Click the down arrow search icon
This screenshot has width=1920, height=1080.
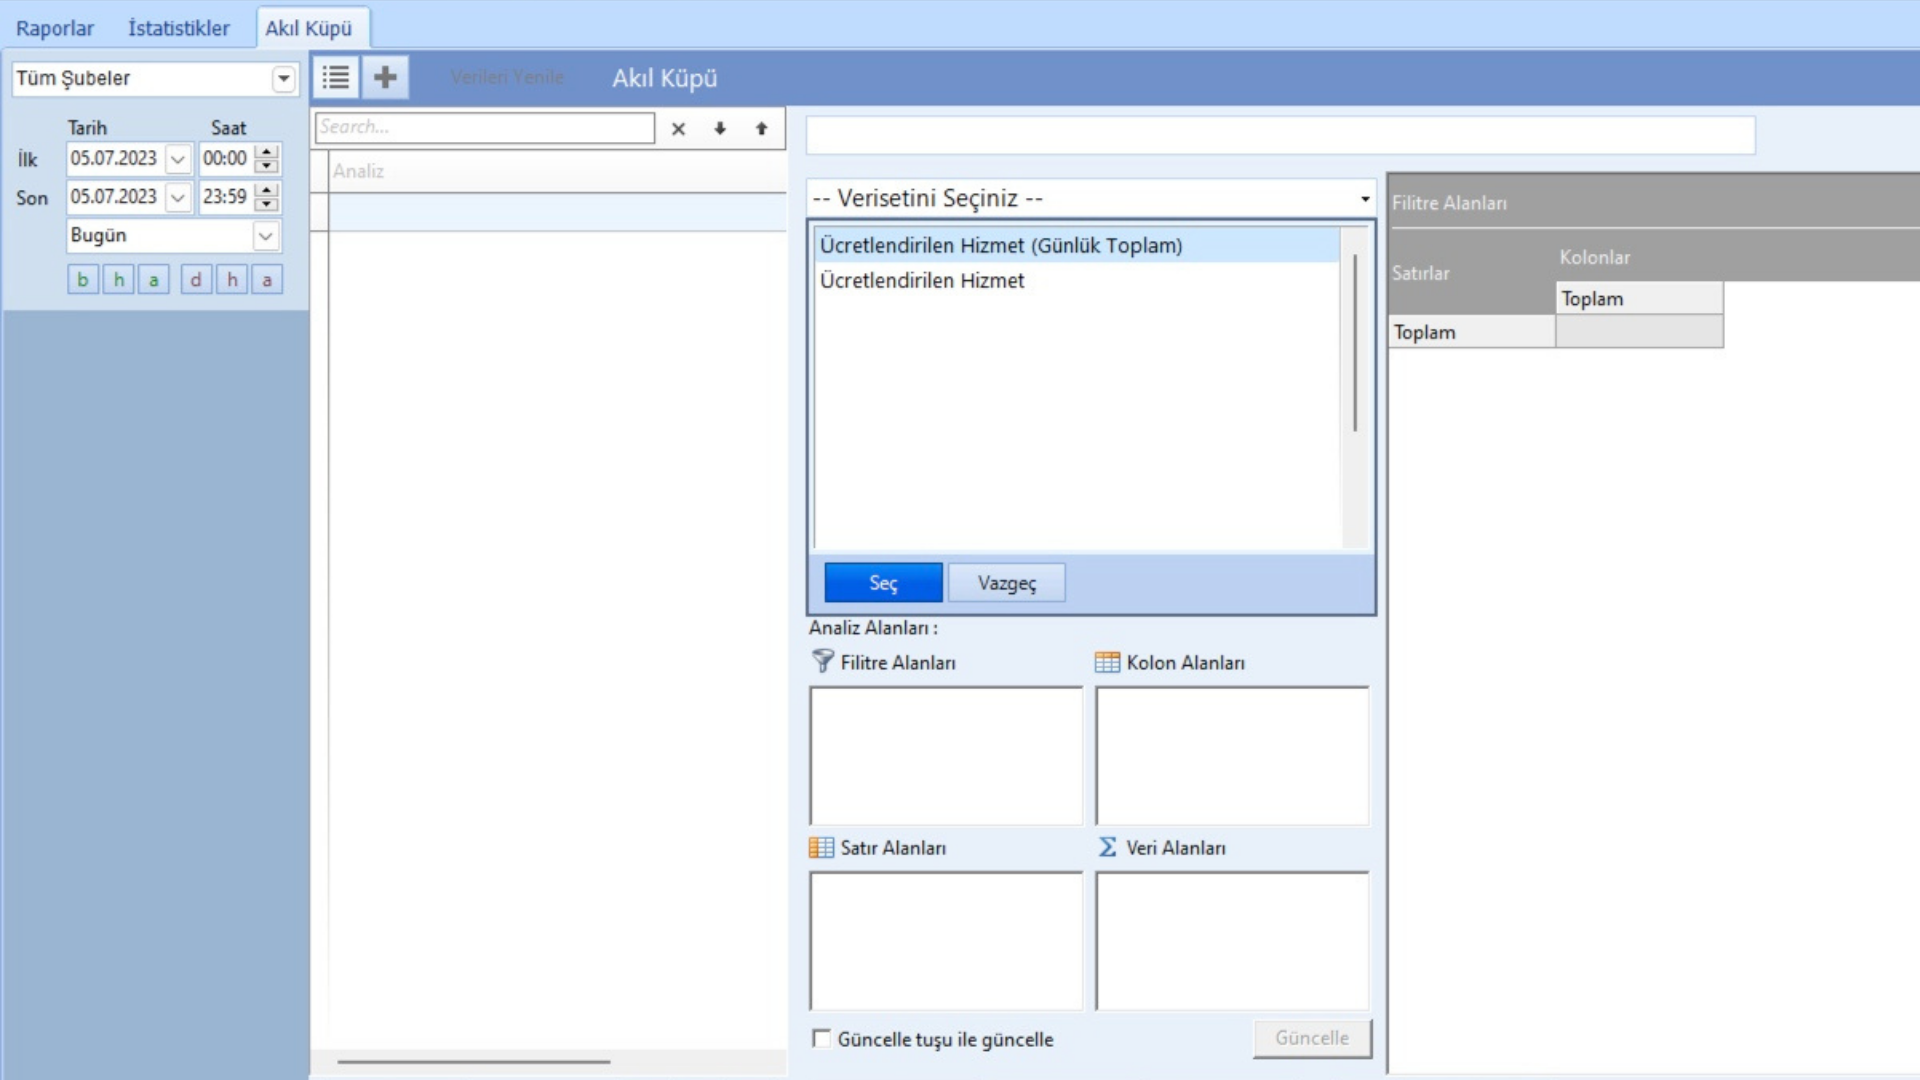coord(720,128)
